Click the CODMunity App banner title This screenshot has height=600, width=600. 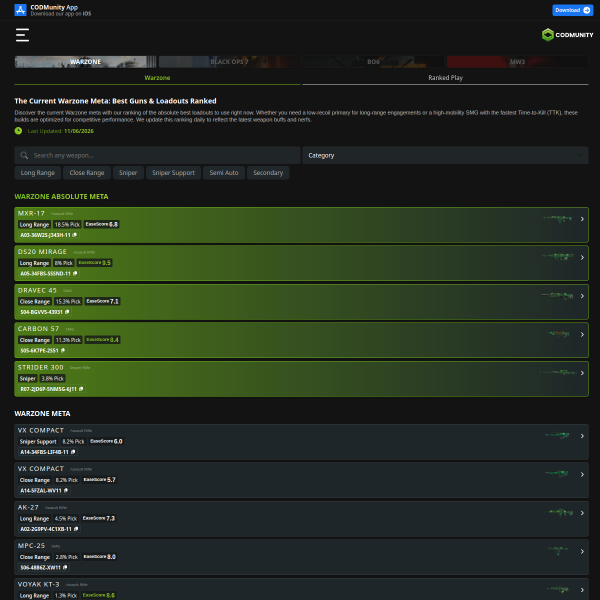(54, 7)
